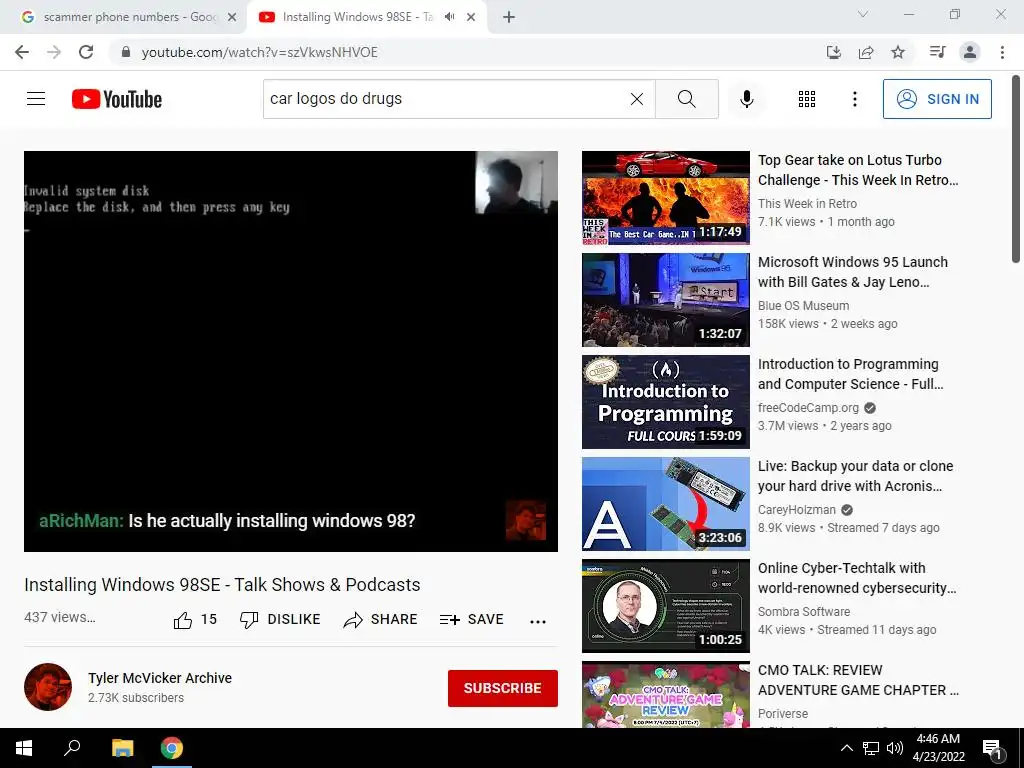This screenshot has height=768, width=1024.
Task: View site information lock icon
Action: pos(126,52)
